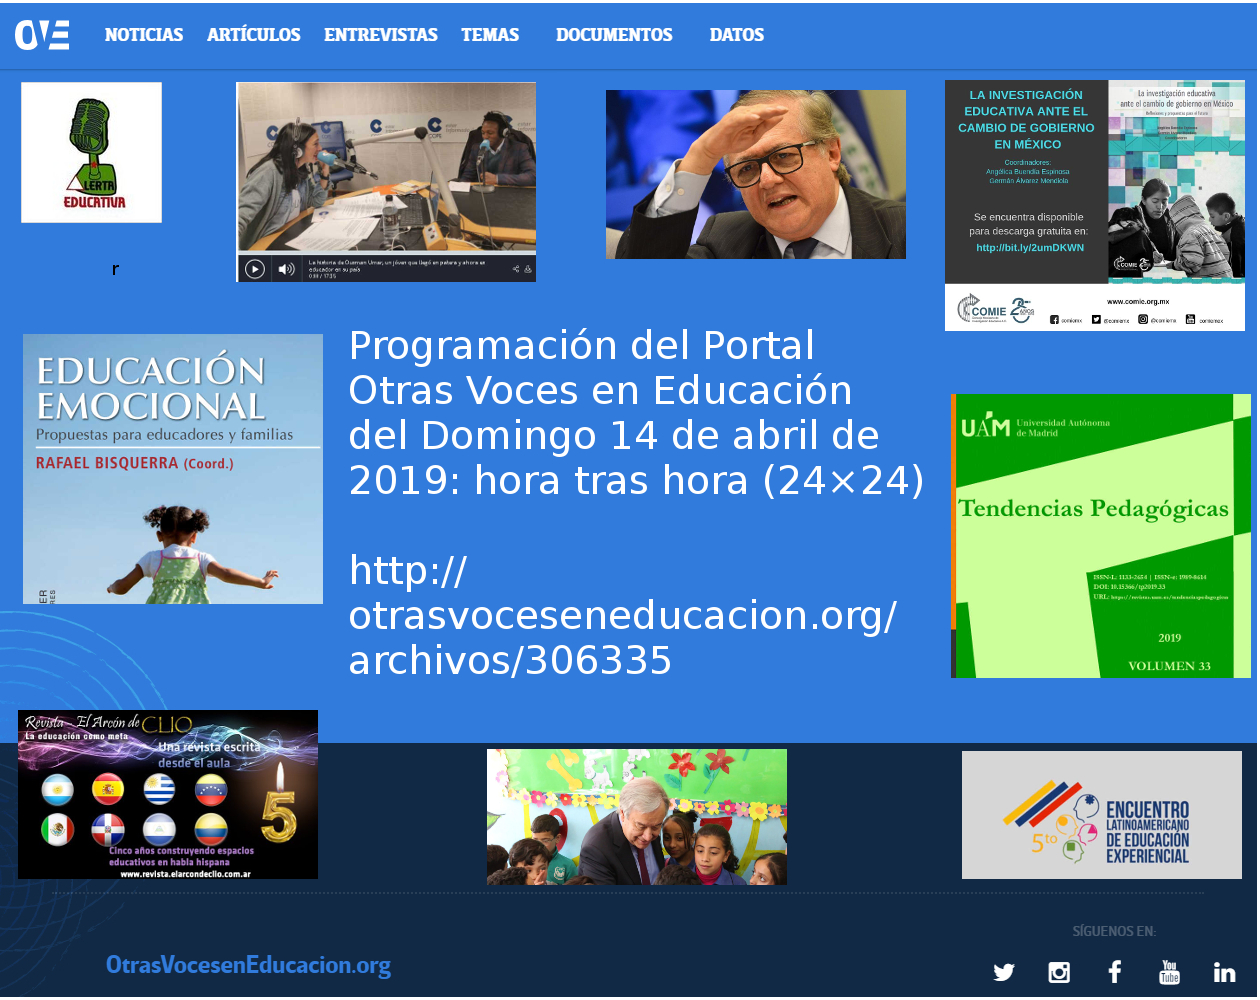Open the Instagram footer icon
1260x1000 pixels.
[x=1059, y=972]
